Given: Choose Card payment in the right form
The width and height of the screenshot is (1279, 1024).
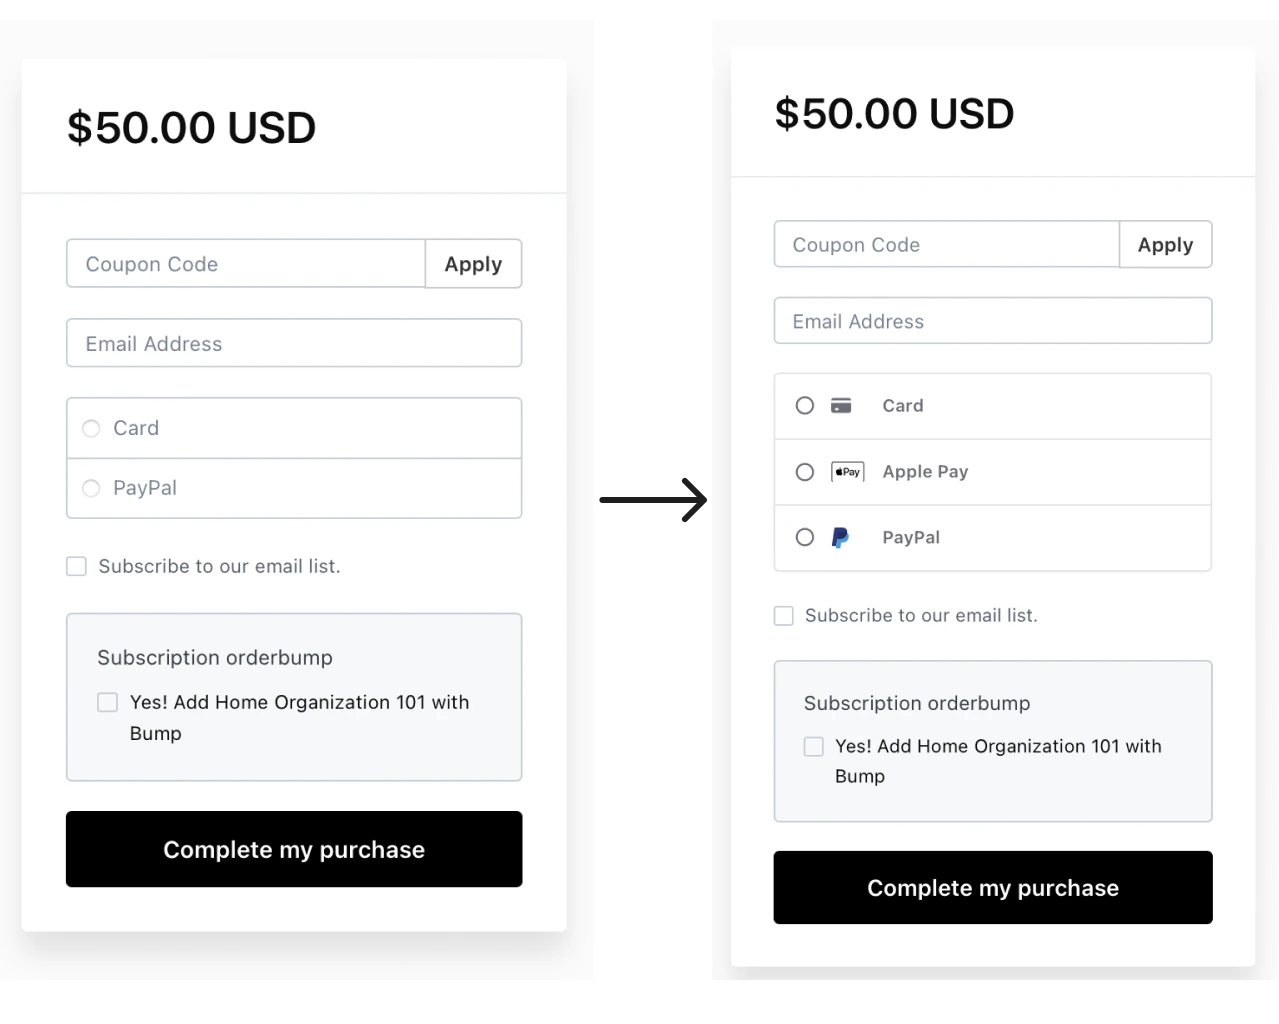Looking at the screenshot, I should pos(804,406).
